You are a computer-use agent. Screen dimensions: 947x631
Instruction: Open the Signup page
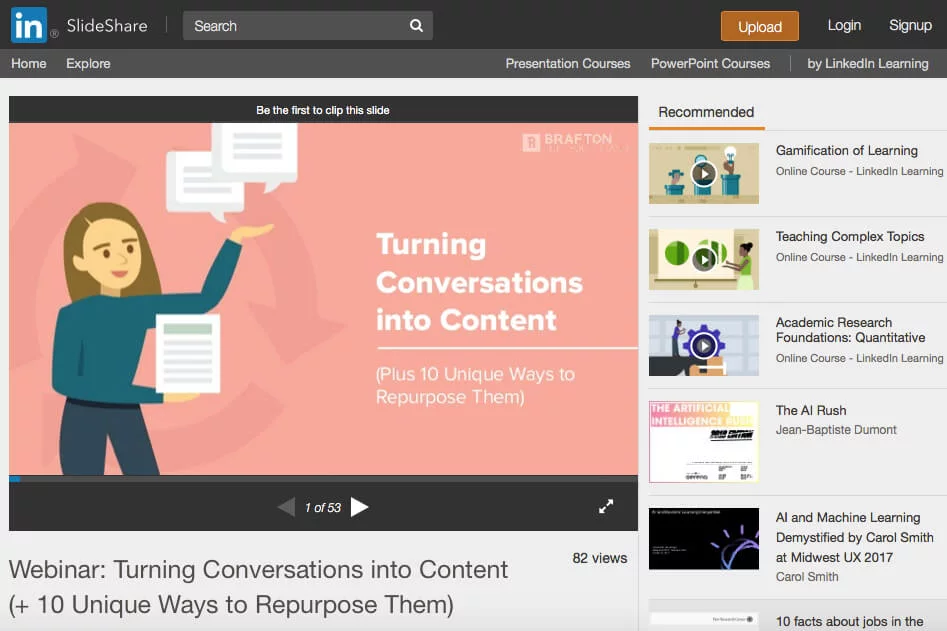click(x=910, y=25)
